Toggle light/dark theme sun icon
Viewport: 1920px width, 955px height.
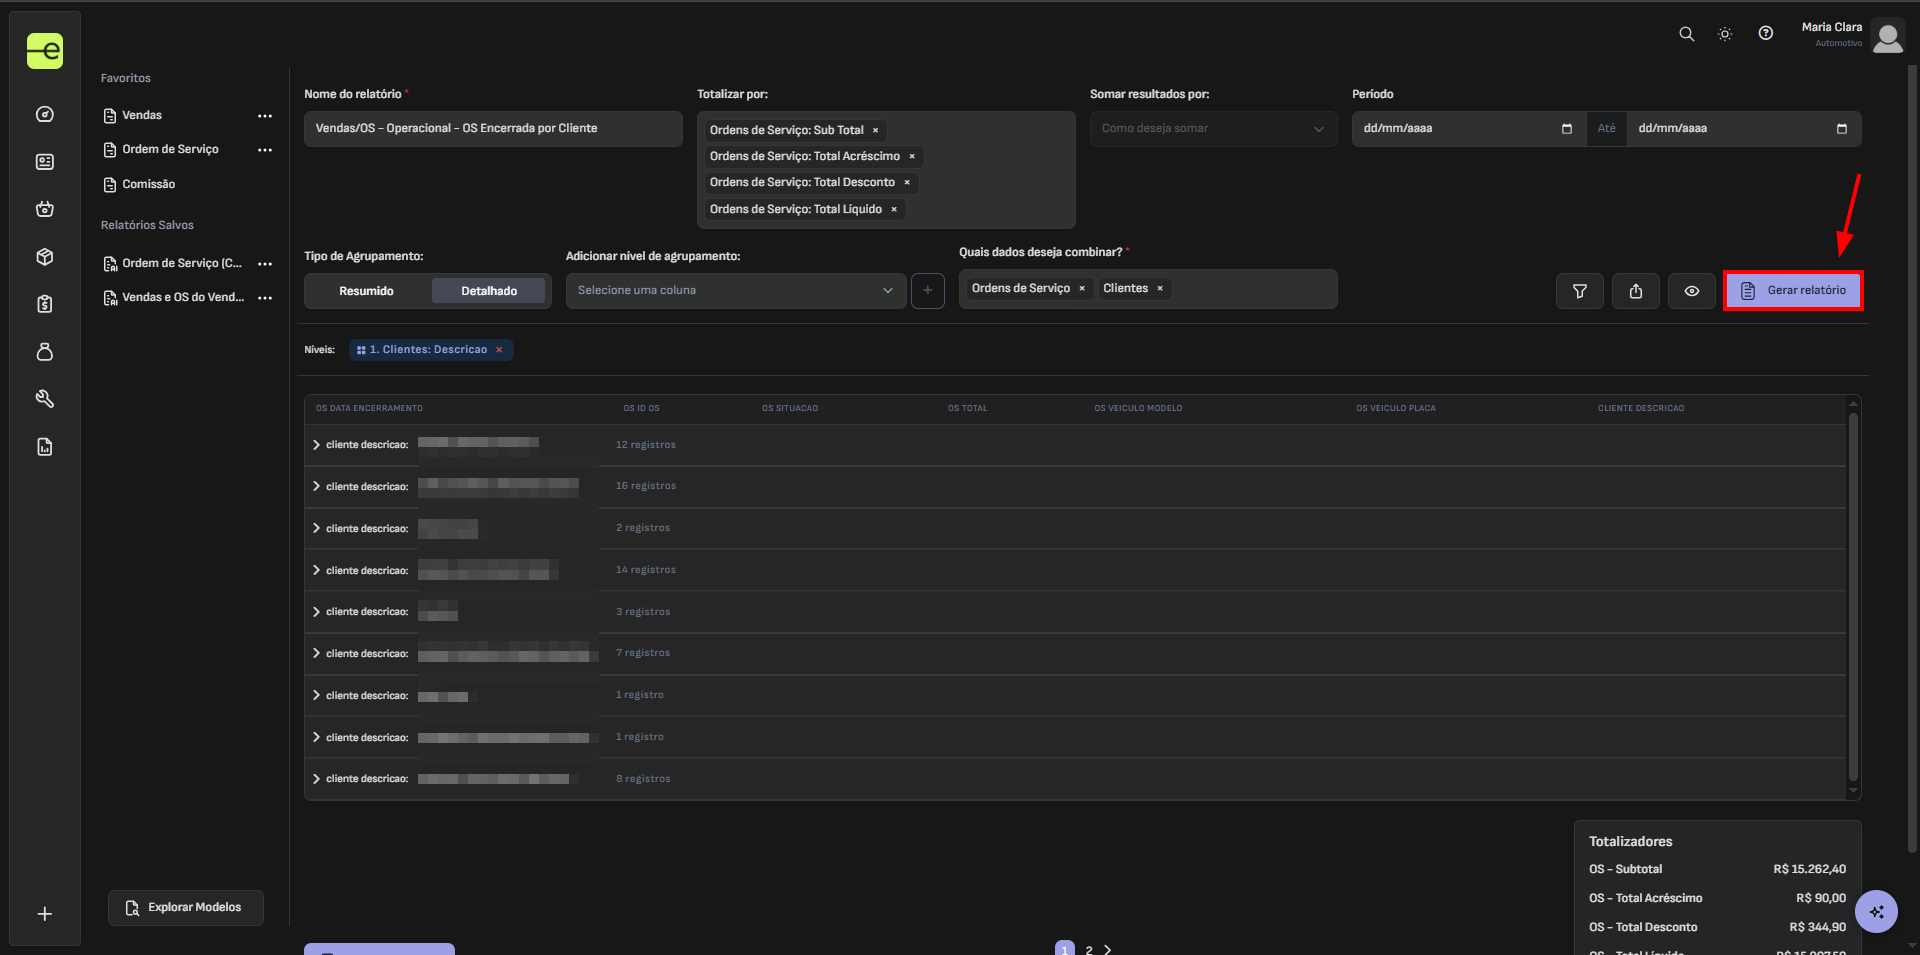pos(1725,34)
